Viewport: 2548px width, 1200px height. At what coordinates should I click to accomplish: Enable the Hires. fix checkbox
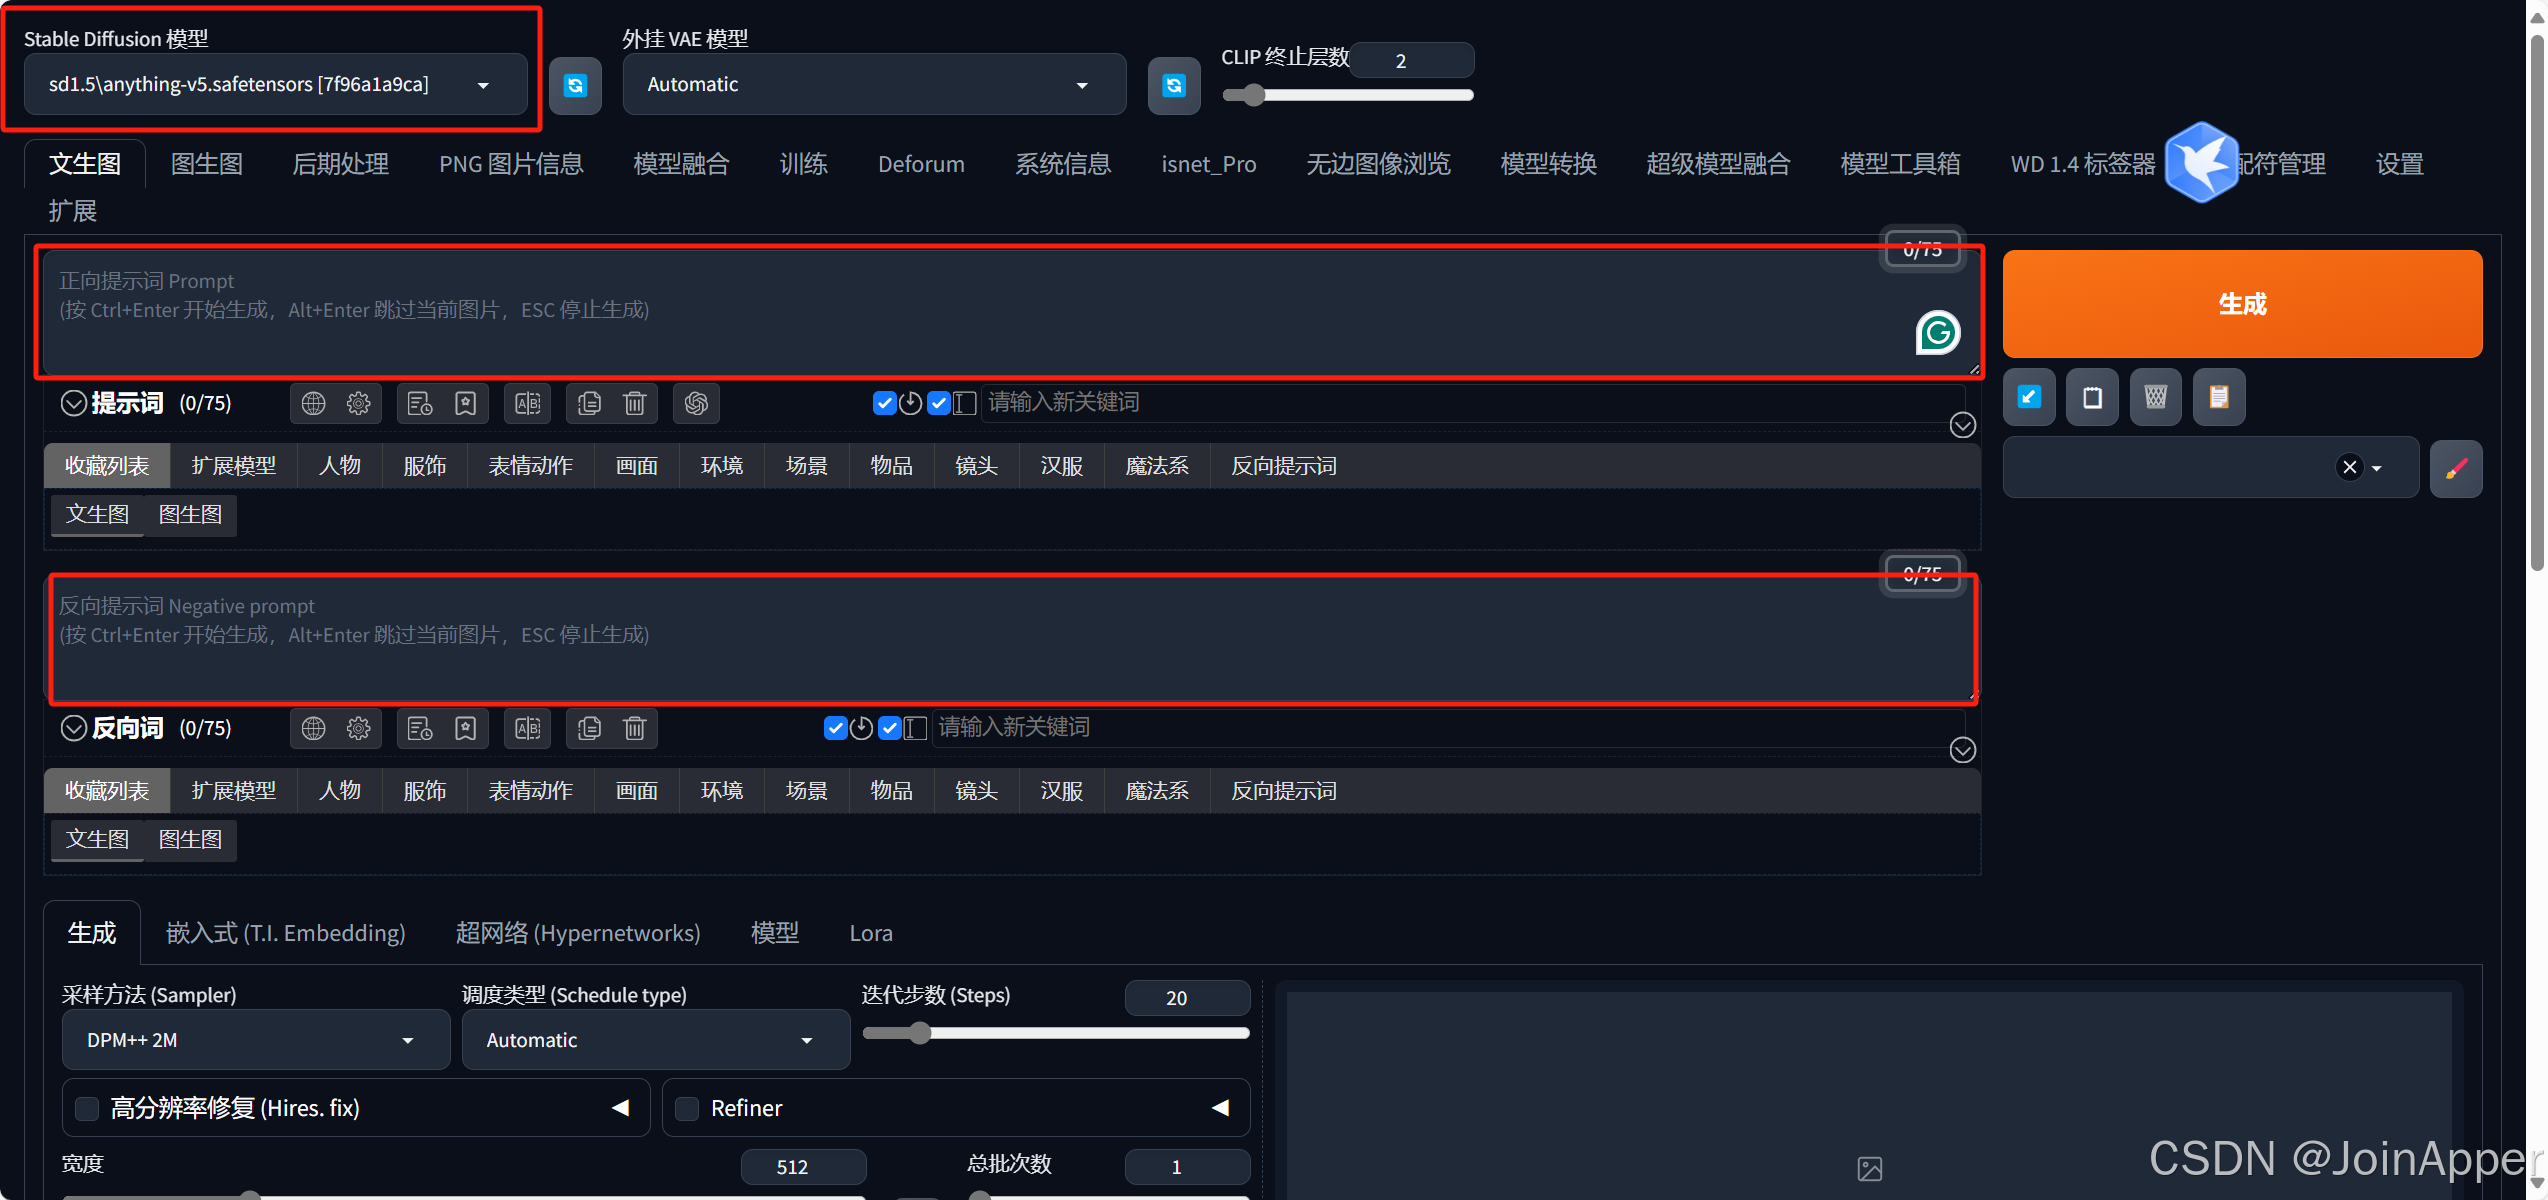(87, 1108)
